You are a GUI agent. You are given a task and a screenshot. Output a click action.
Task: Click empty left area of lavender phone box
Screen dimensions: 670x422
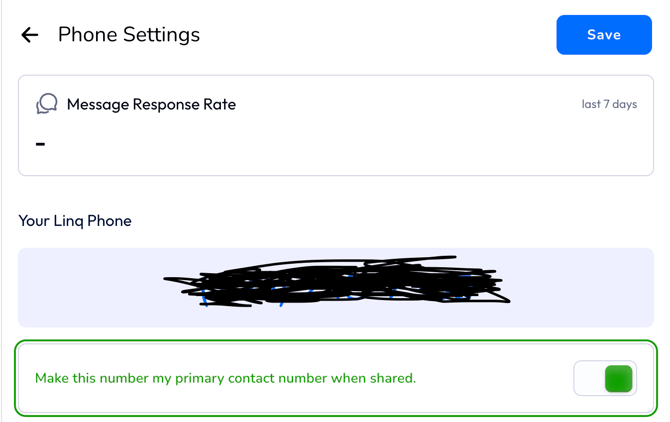tap(90, 287)
